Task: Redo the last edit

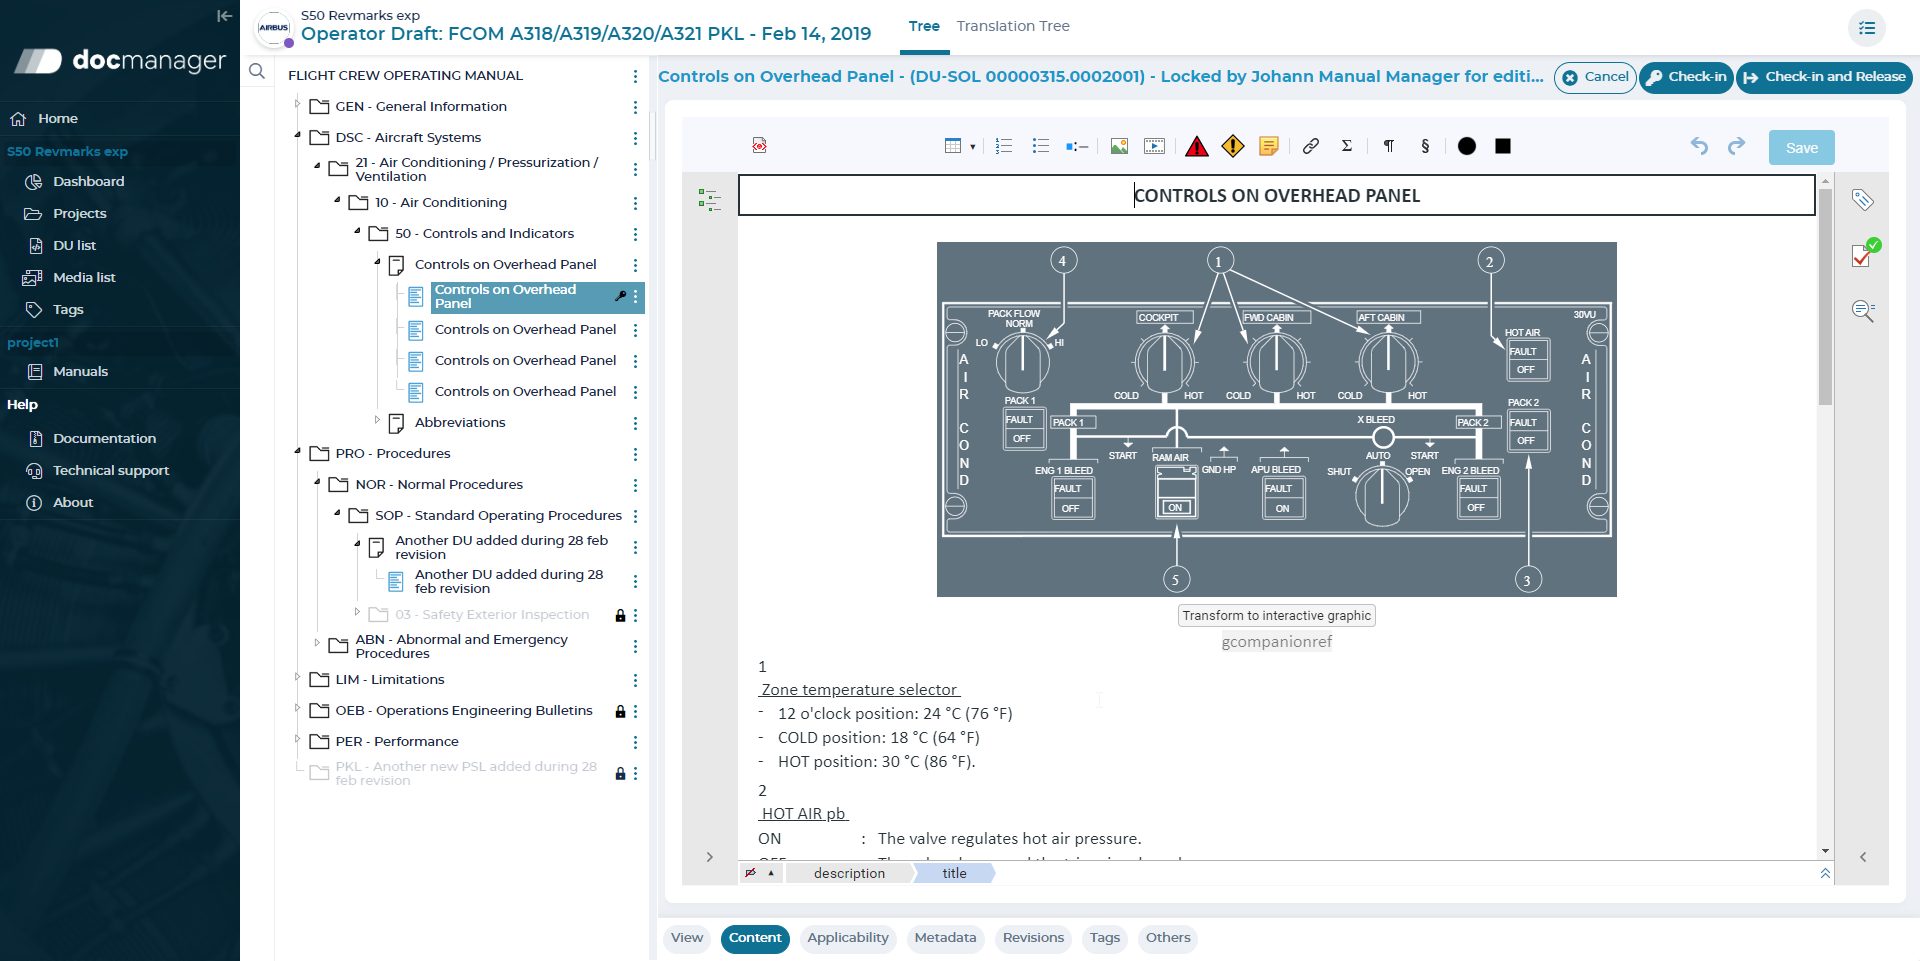Action: [1736, 146]
